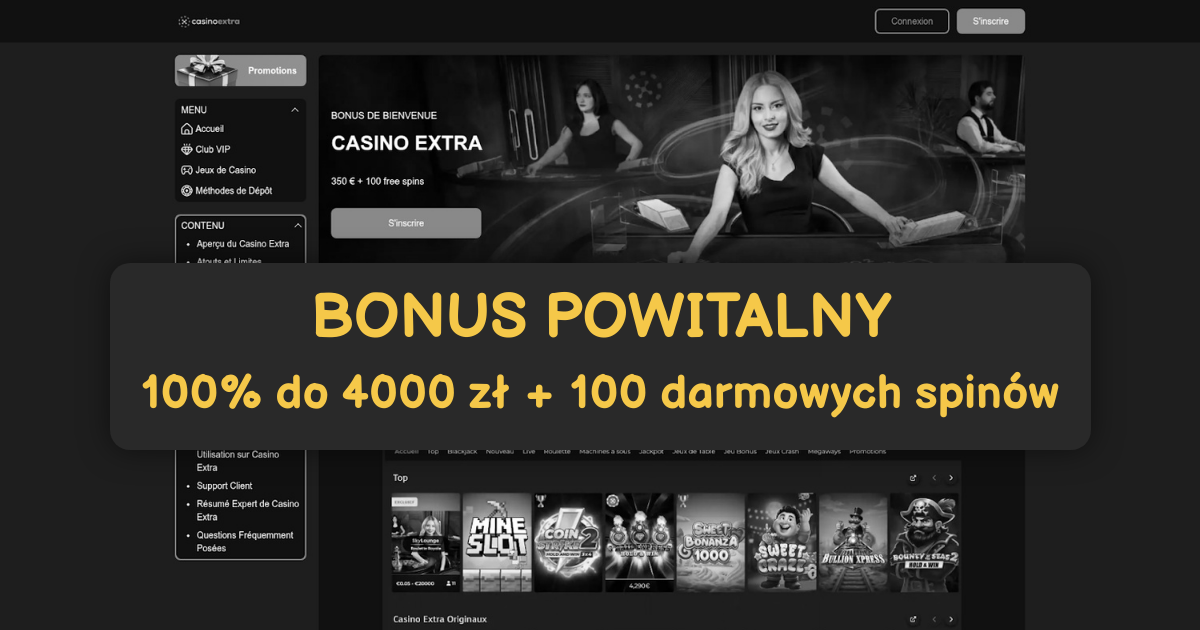1200x630 pixels.
Task: Click the S'inscrire button in header
Action: (x=990, y=21)
